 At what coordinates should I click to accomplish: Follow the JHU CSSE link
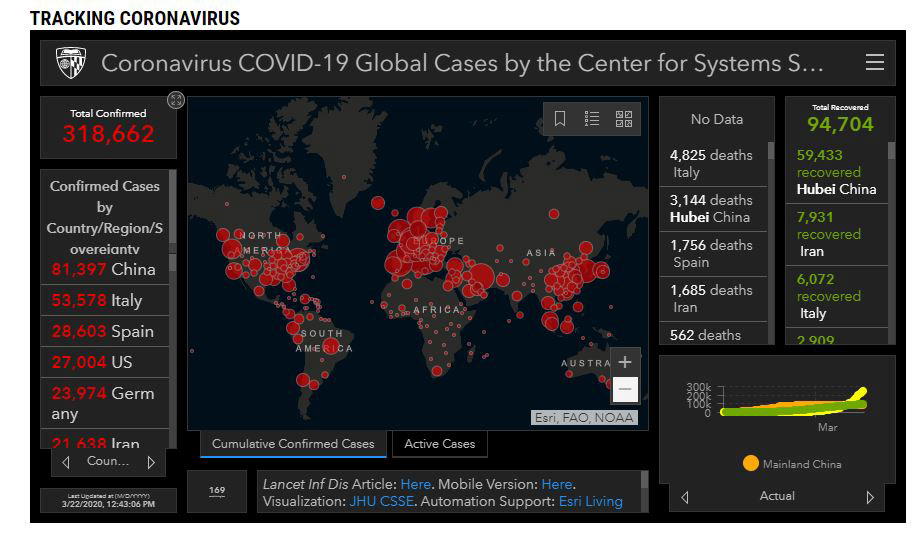(x=382, y=501)
